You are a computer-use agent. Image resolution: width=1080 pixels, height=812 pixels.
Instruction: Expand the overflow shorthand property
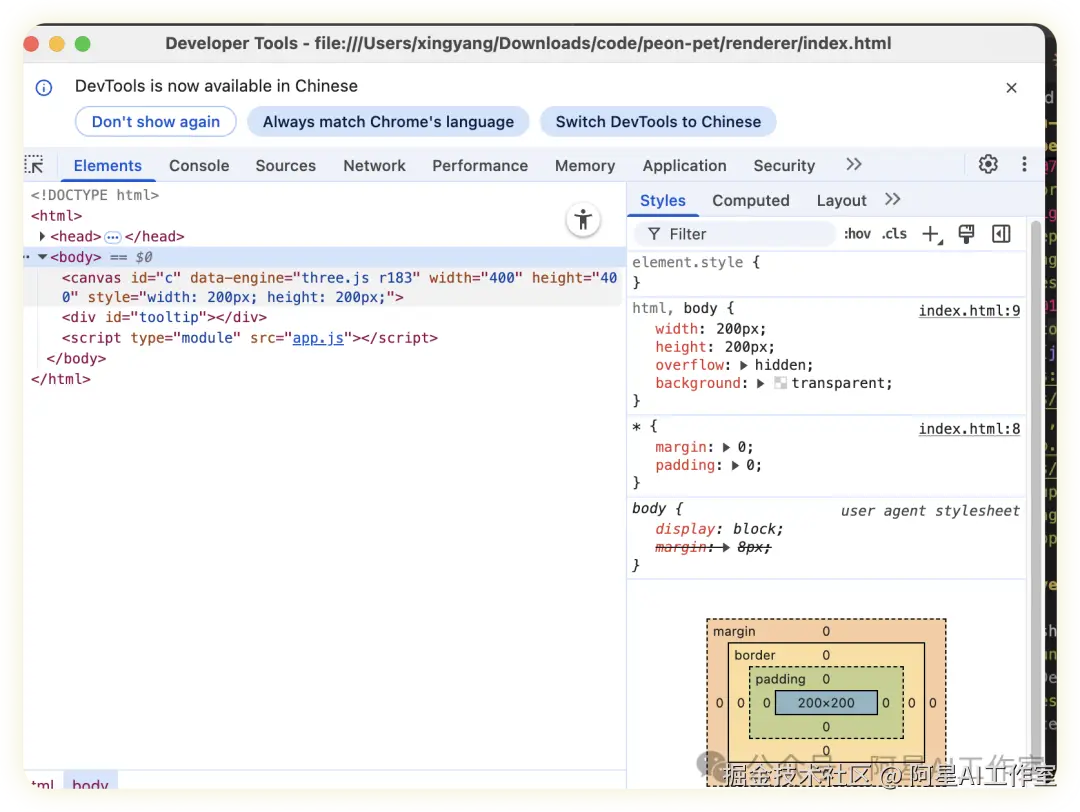pos(744,365)
